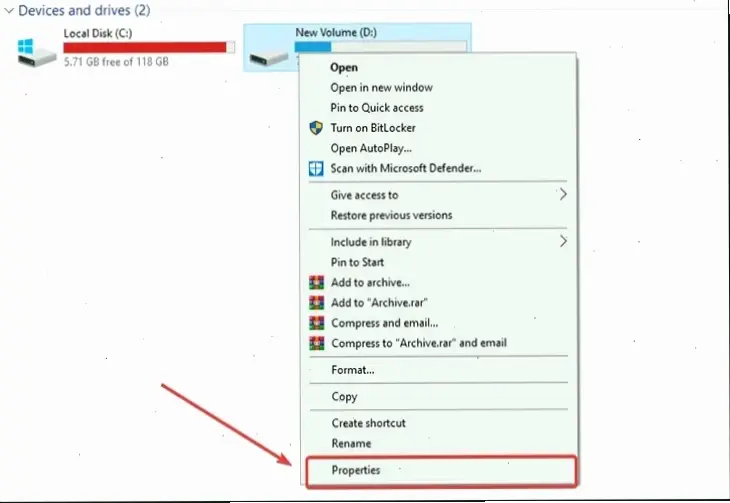Select the Local Disk (C:) drive icon
This screenshot has width=730, height=503.
37,53
